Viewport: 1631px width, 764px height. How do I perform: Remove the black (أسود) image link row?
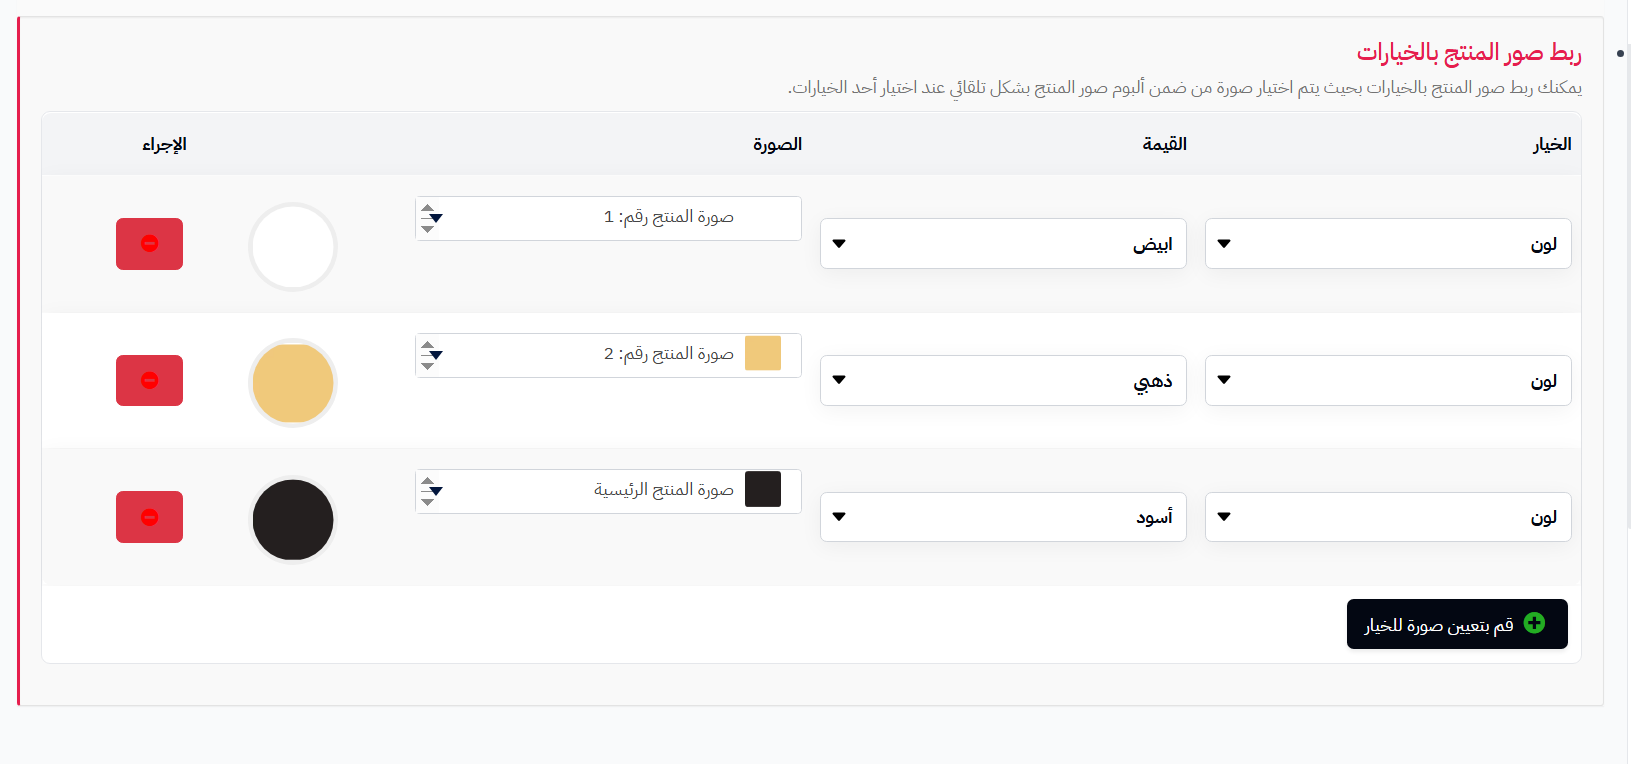click(149, 517)
